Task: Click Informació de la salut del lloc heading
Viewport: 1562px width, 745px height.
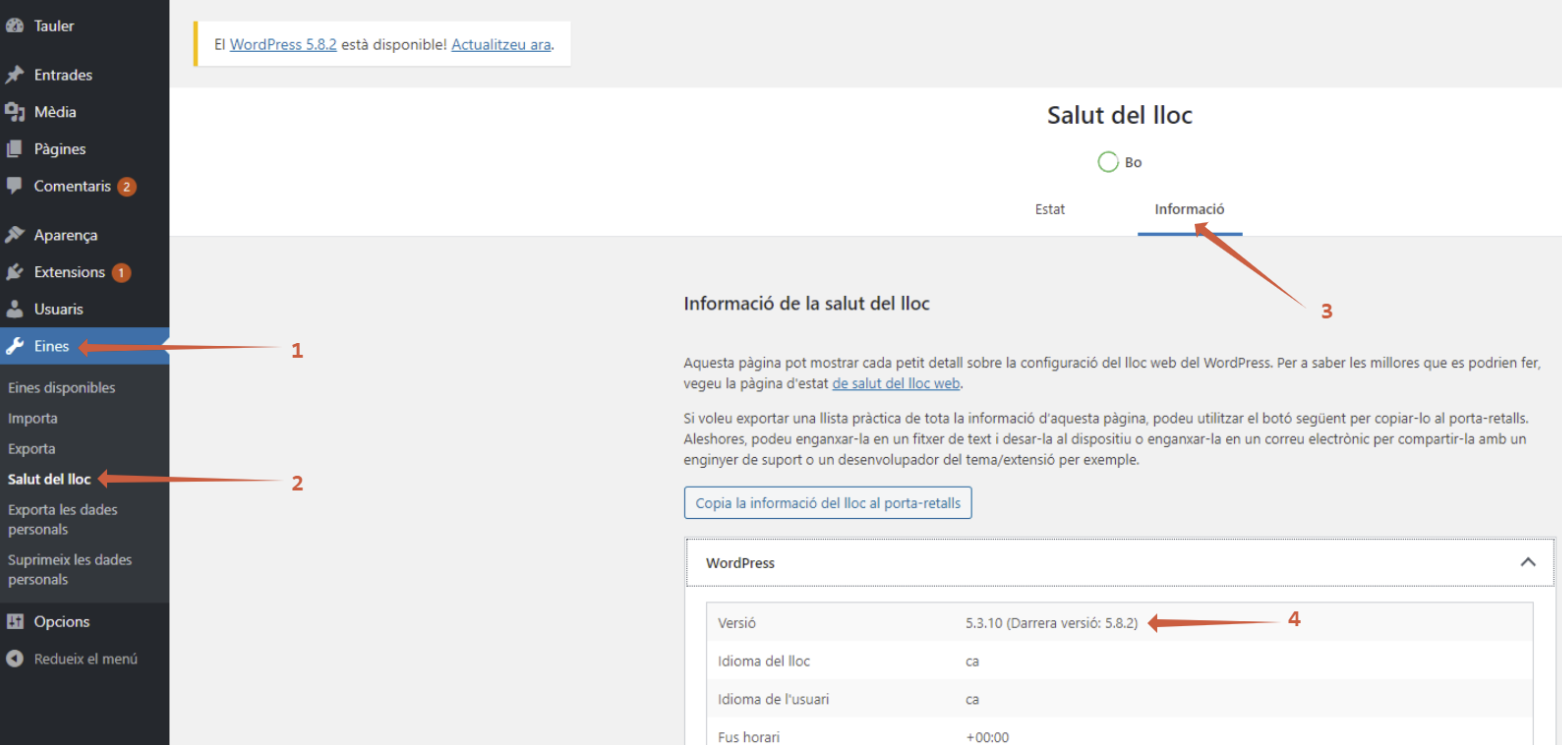Action: [x=807, y=303]
